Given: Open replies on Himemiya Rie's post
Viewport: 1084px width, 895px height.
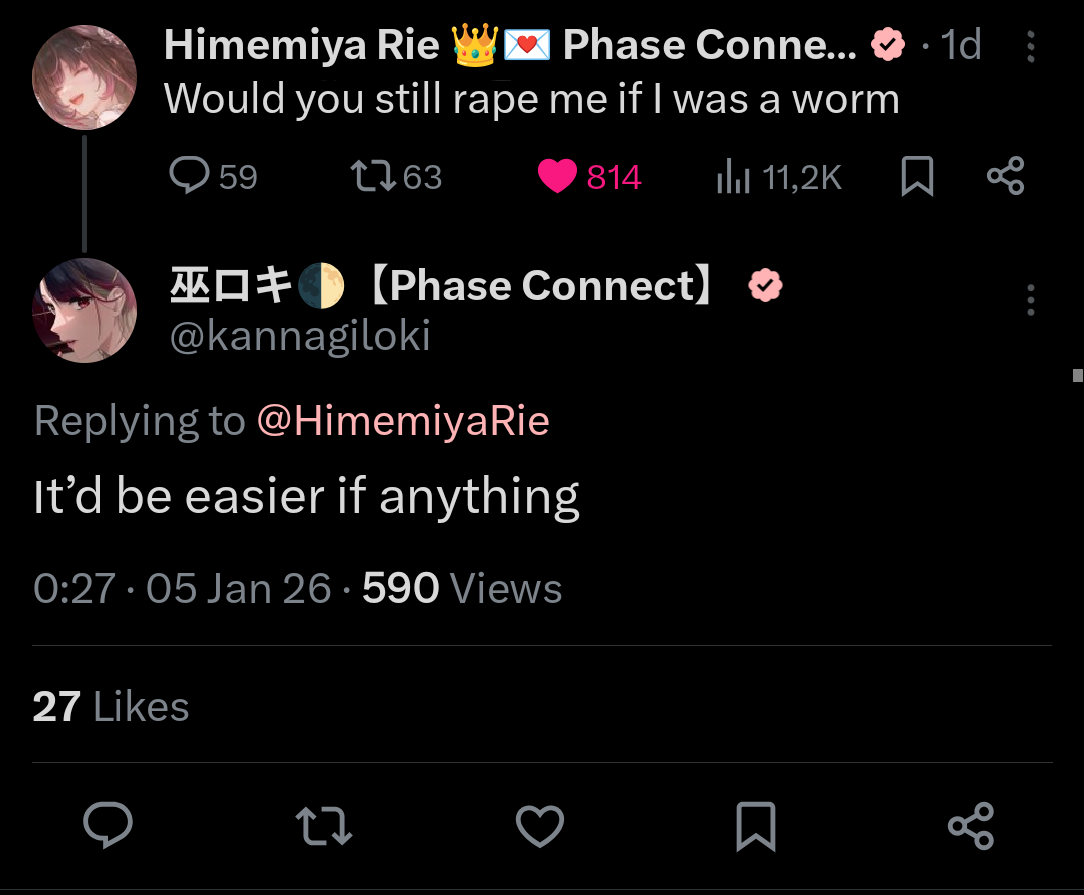Looking at the screenshot, I should 213,176.
